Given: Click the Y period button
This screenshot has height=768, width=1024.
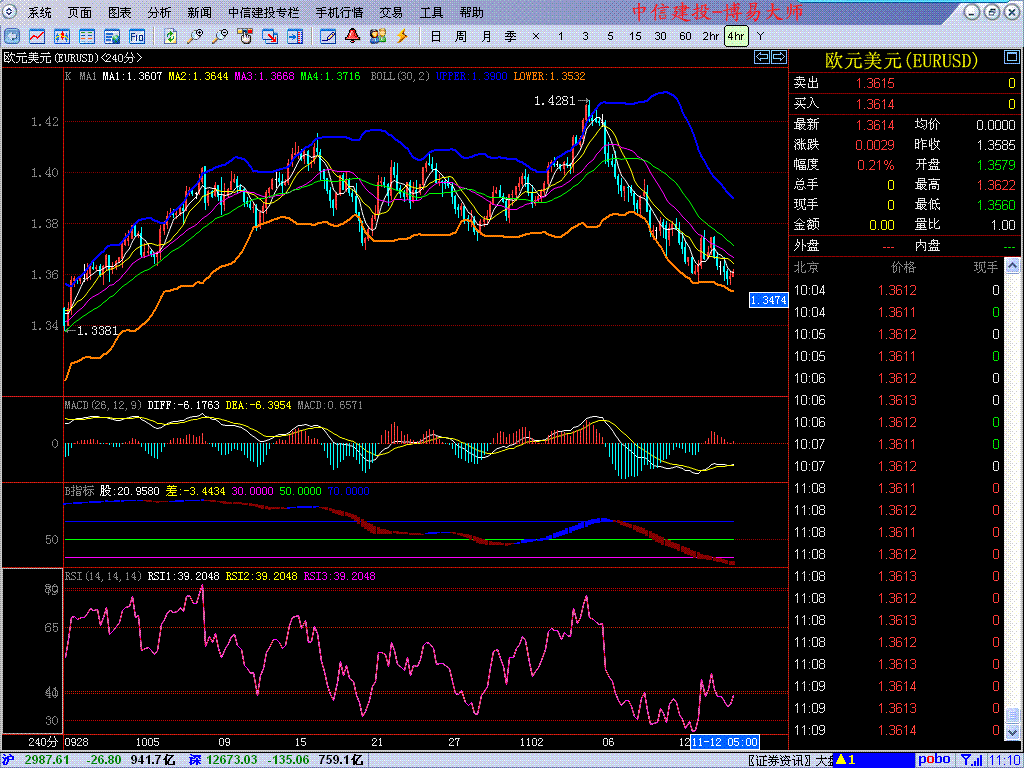Looking at the screenshot, I should click(x=760, y=36).
